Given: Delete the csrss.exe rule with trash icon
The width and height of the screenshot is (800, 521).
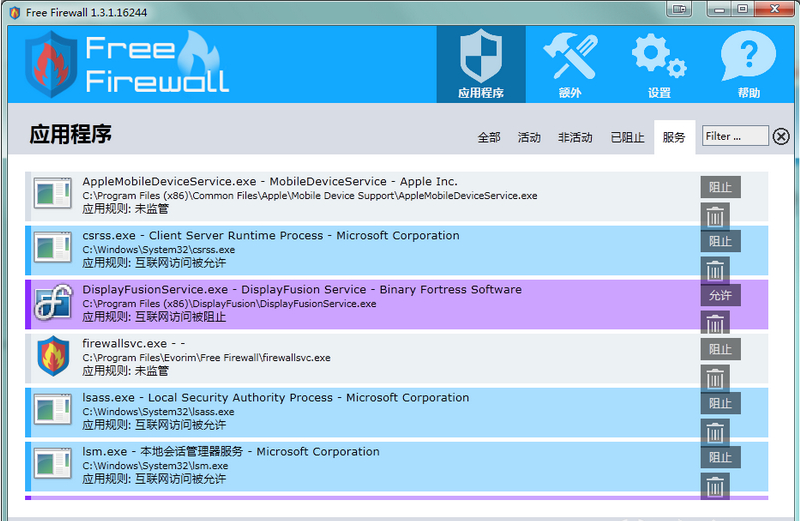Looking at the screenshot, I should tap(715, 270).
